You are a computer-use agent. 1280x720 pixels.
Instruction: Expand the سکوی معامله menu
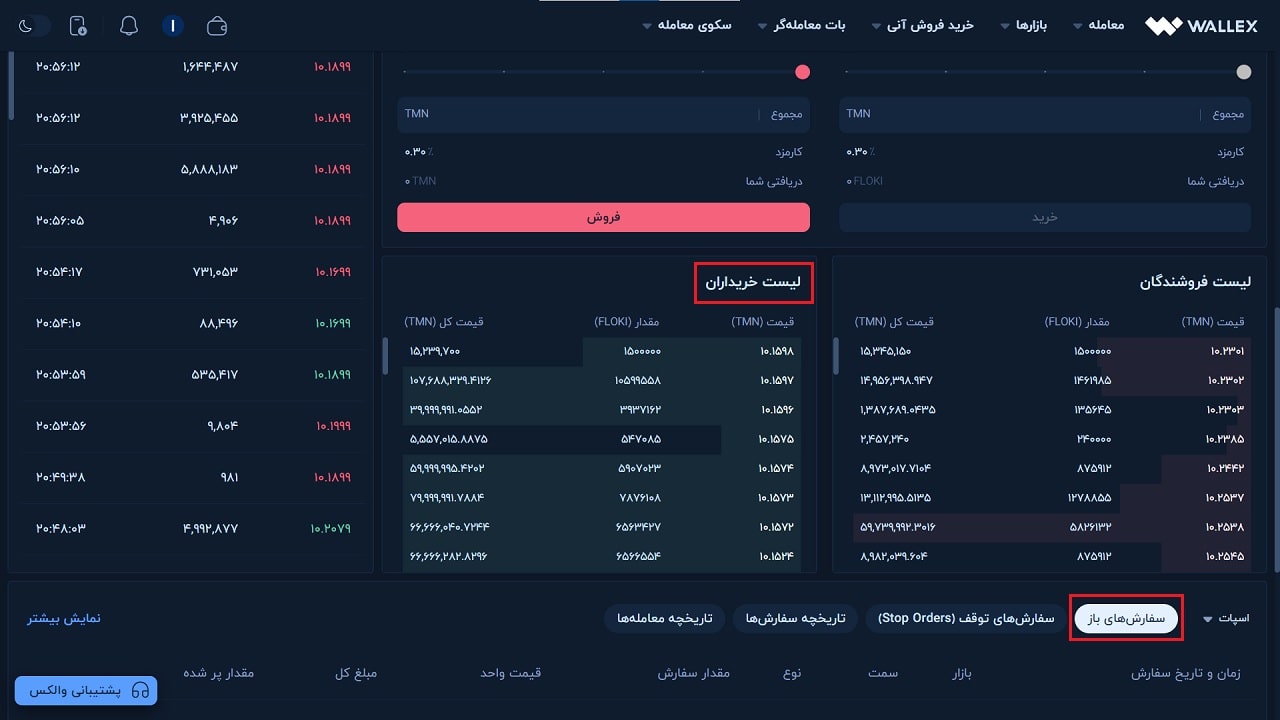(687, 25)
